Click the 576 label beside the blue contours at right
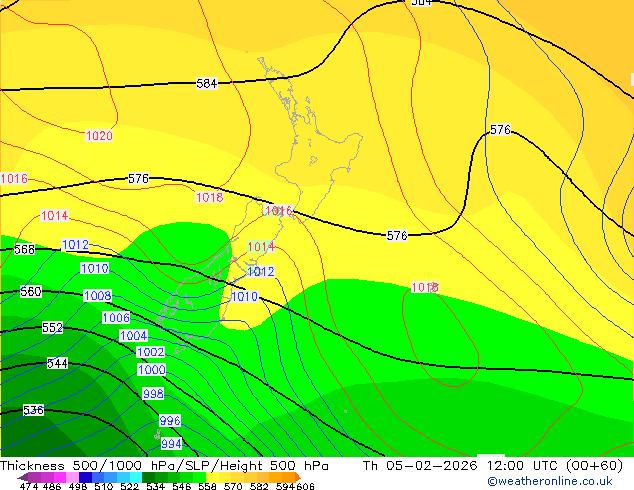The height and width of the screenshot is (490, 634). pyautogui.click(x=501, y=130)
